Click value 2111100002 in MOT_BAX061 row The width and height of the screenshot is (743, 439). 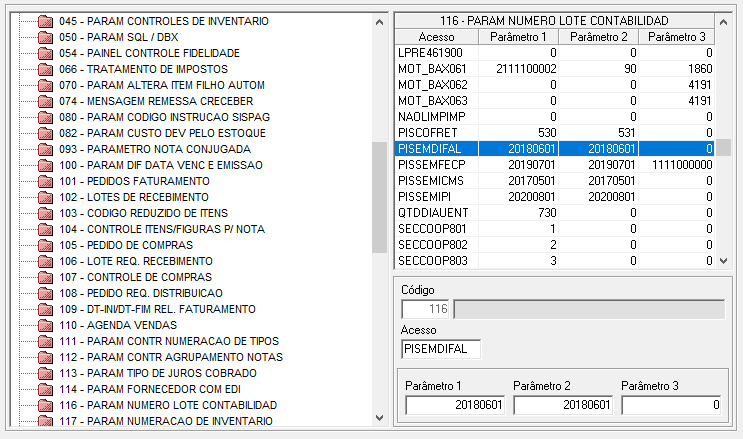pos(526,69)
